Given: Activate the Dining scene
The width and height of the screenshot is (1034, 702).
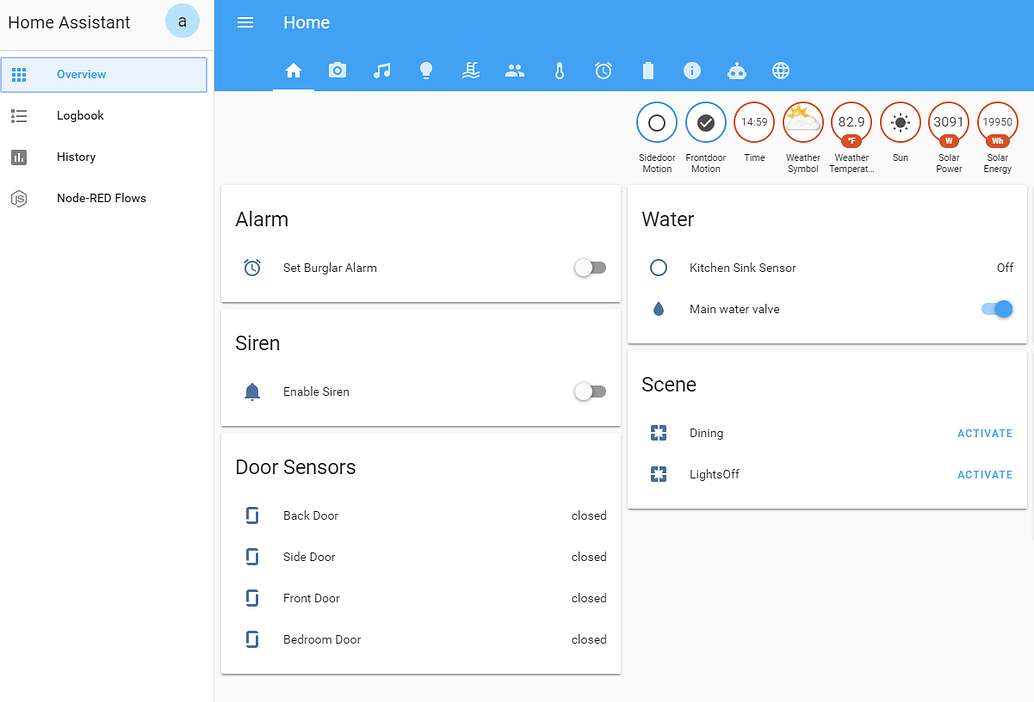Looking at the screenshot, I should click(985, 433).
